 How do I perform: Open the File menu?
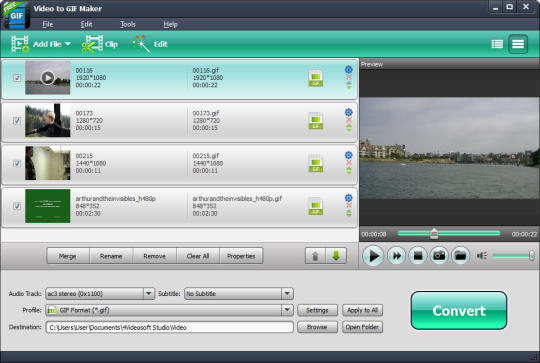[x=48, y=24]
